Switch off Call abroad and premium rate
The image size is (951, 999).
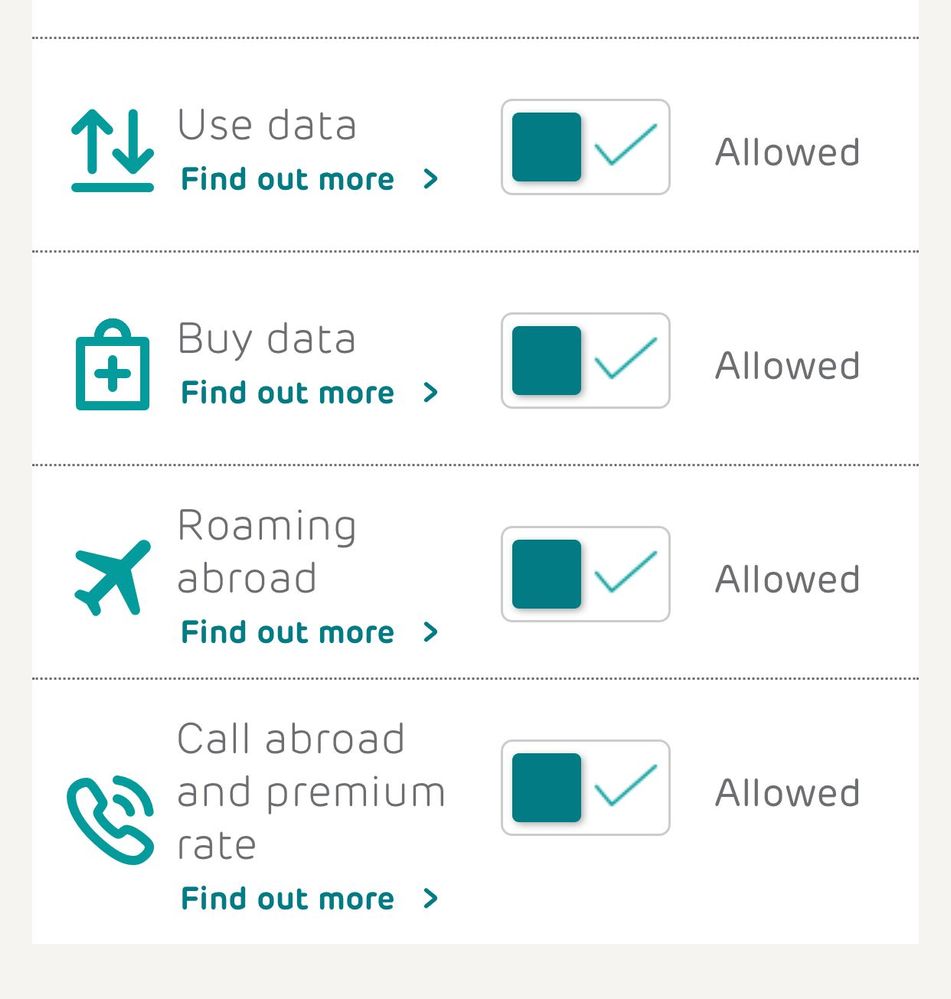[x=585, y=788]
